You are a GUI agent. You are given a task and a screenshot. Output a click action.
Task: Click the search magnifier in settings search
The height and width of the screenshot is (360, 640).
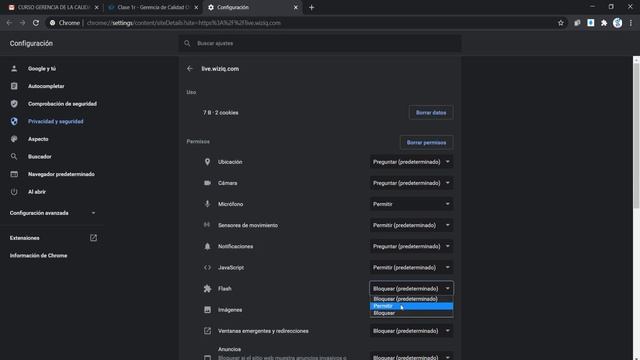tap(187, 43)
